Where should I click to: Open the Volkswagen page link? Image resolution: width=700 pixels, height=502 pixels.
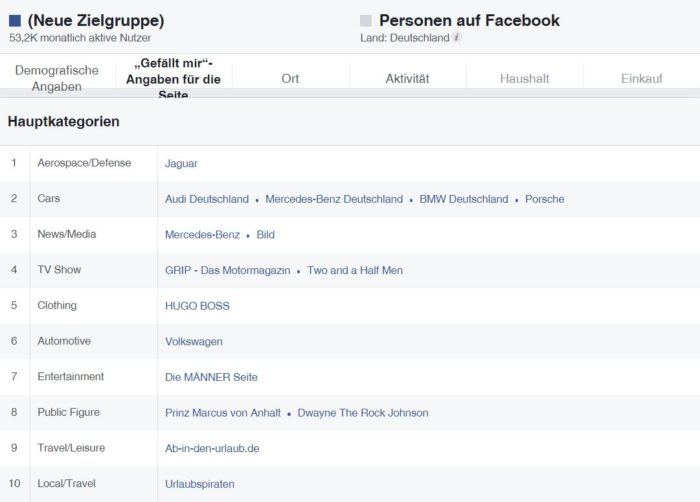194,342
